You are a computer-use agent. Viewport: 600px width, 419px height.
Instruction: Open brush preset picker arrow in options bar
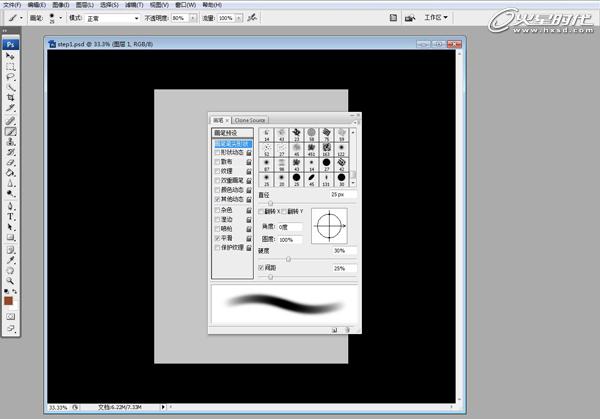point(60,18)
